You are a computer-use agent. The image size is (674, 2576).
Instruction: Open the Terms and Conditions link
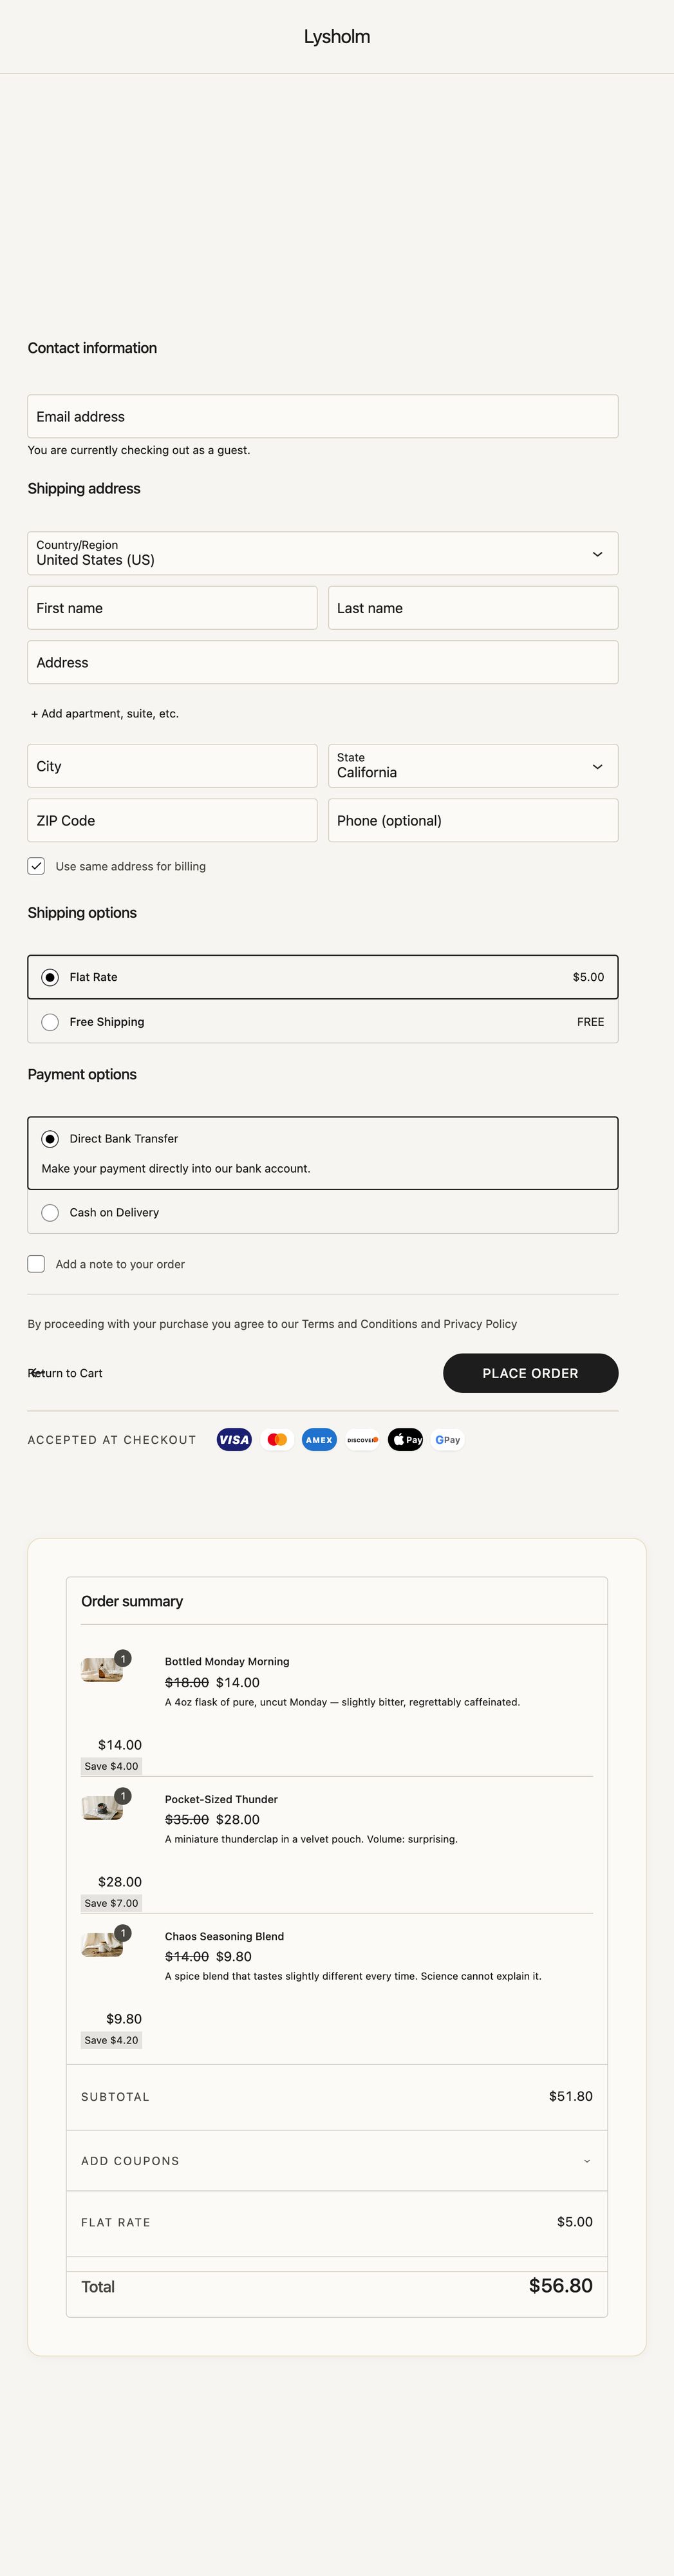tap(359, 1324)
